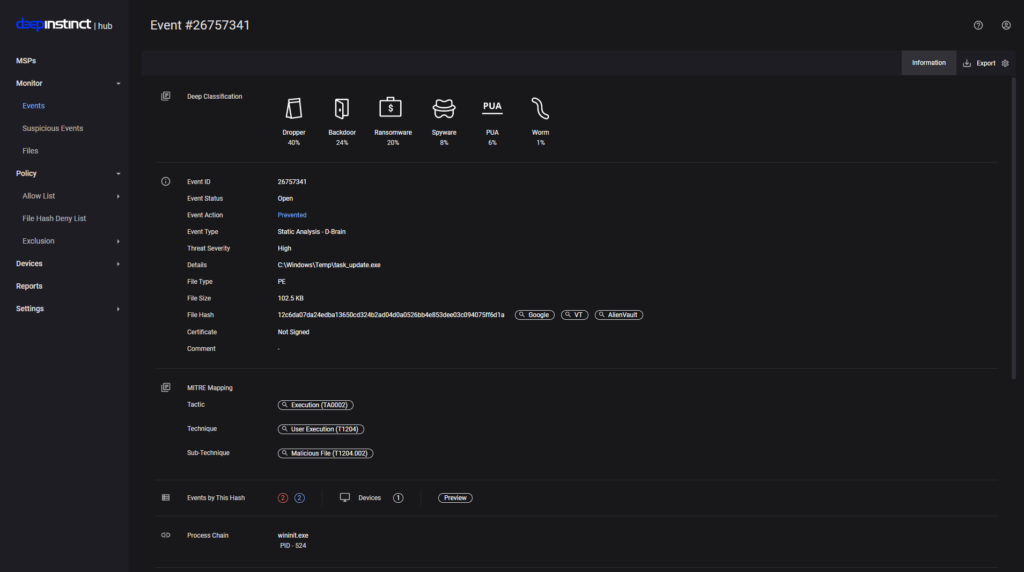The height and width of the screenshot is (572, 1024).
Task: Expand the Exclusion submenu arrow
Action: coord(118,241)
